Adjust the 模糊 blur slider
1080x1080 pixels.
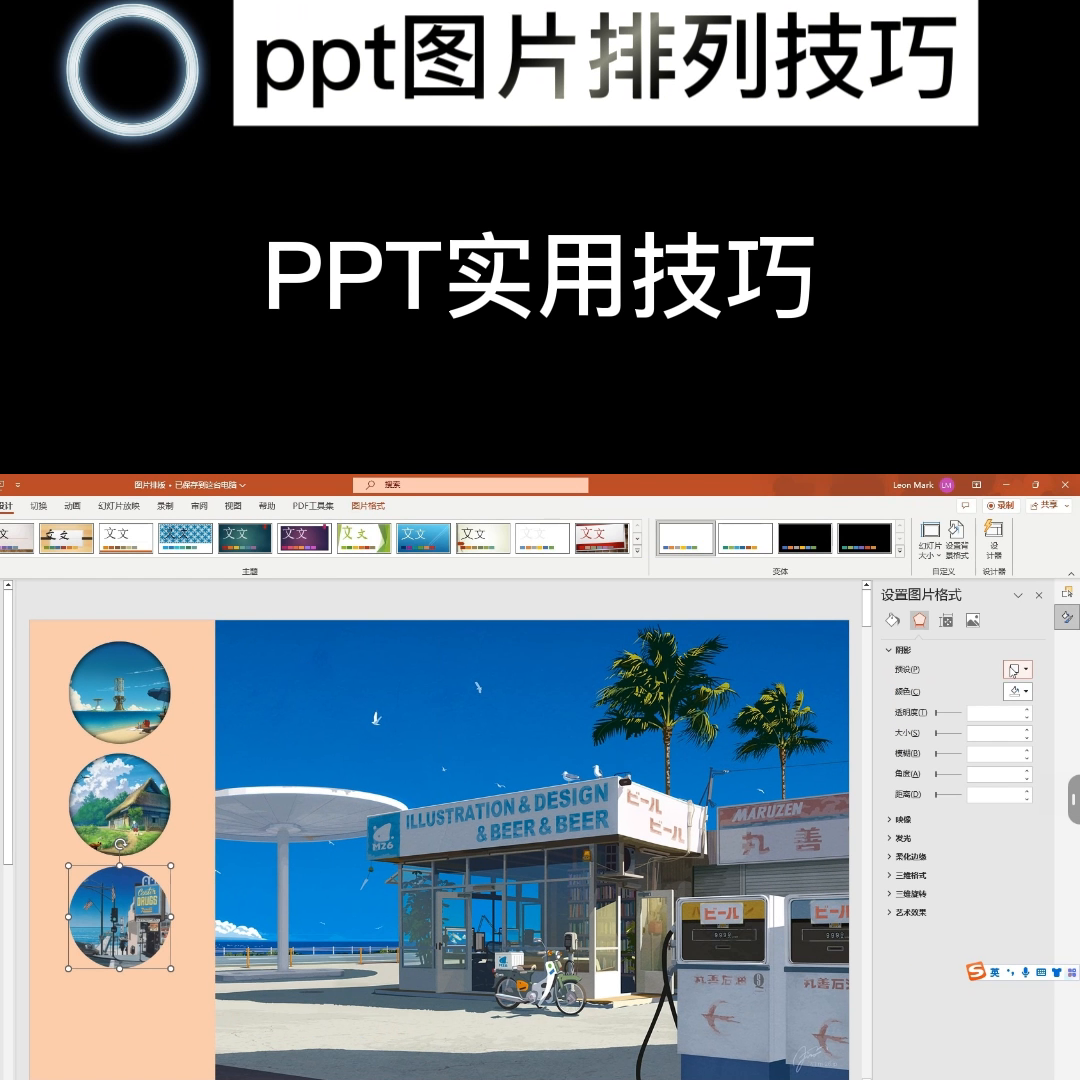(948, 754)
